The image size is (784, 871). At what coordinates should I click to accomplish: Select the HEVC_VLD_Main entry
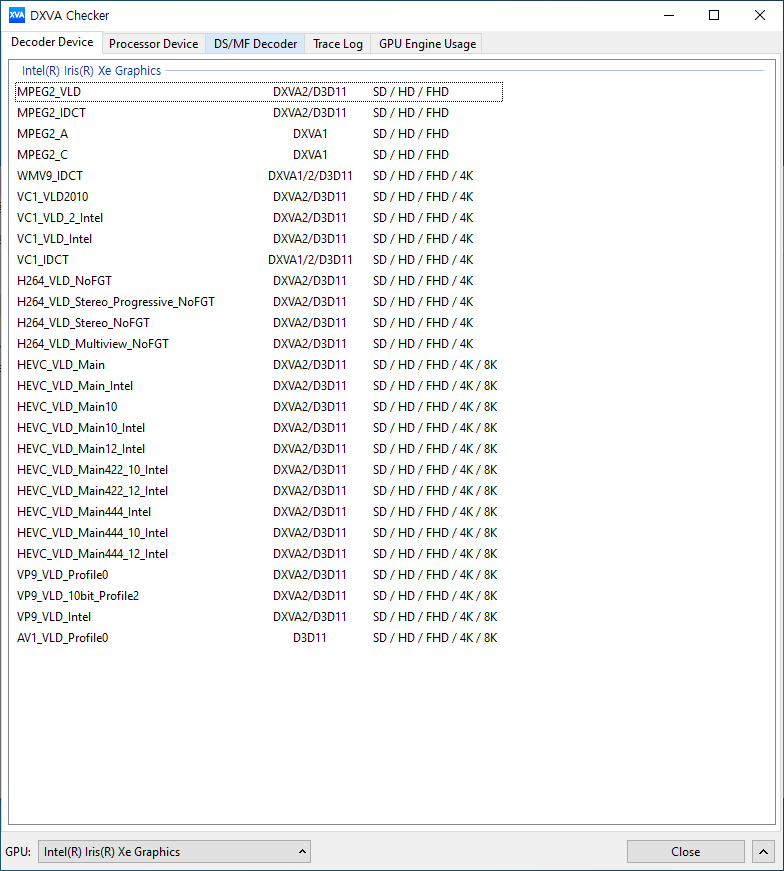259,365
